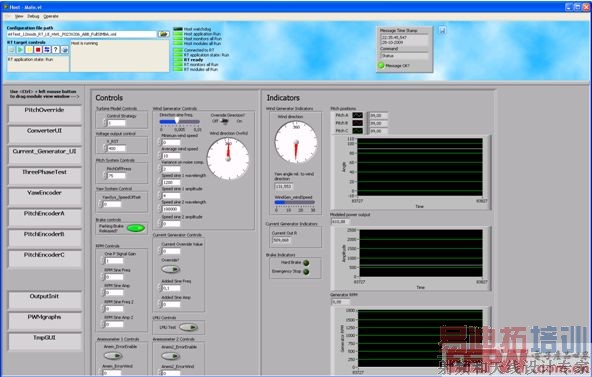Click the Pitch C plot legend icon

[358, 131]
